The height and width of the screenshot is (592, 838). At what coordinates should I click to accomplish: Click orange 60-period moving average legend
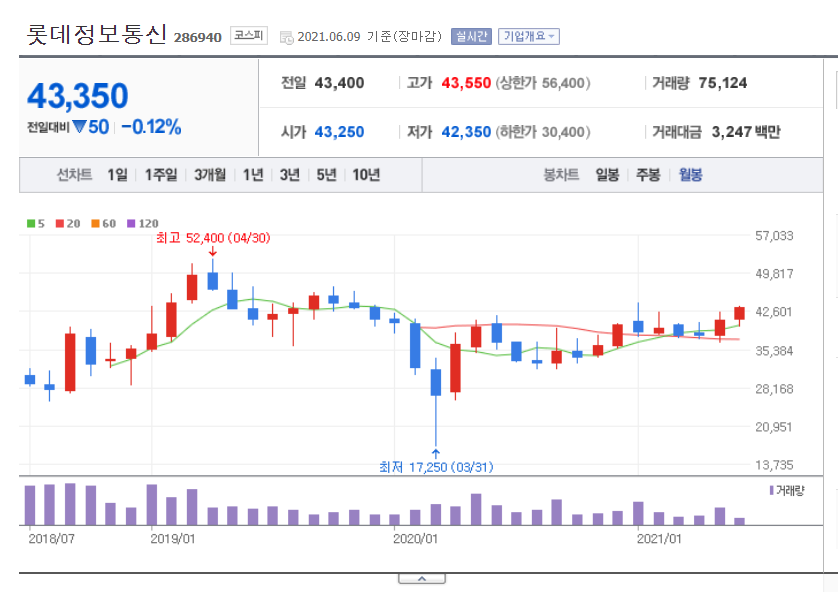[103, 223]
